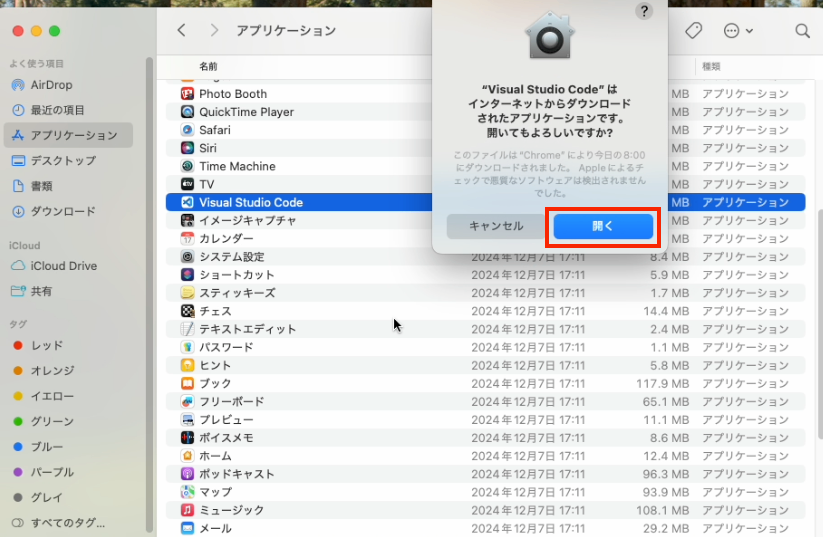Sort by the 種類 column header
Viewport: 823px width, 537px height.
pyautogui.click(x=711, y=67)
